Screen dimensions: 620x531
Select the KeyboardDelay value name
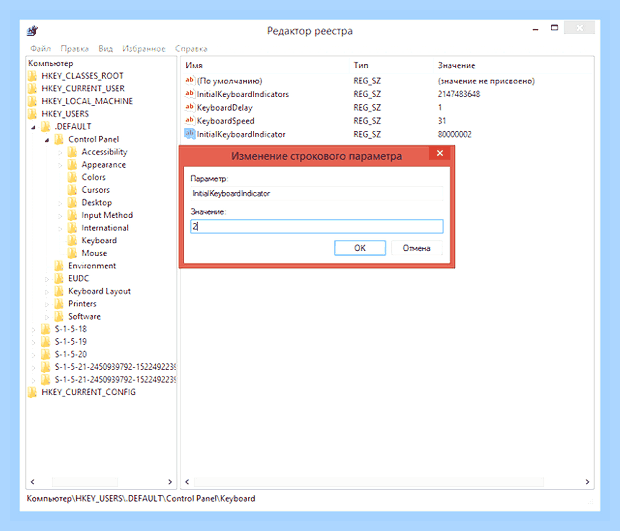click(x=225, y=108)
